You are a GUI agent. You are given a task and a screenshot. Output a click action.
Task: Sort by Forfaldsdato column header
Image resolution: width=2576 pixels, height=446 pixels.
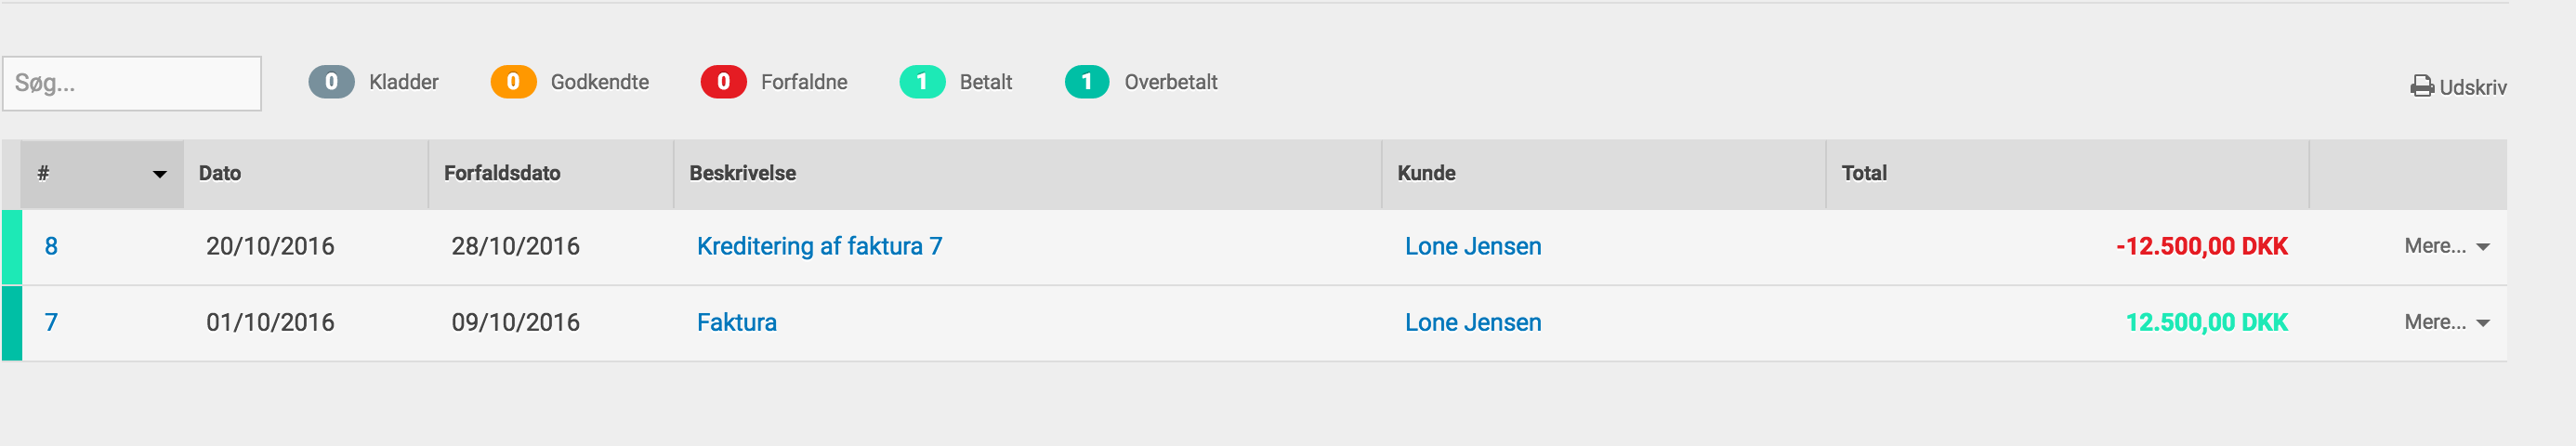[x=502, y=173]
